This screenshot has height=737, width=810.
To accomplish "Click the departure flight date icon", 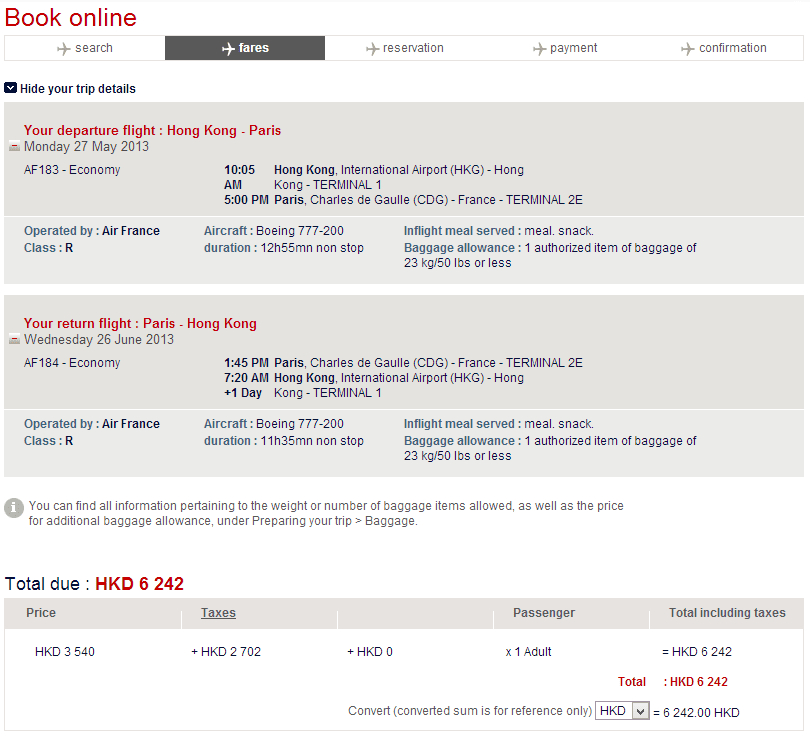I will [x=14, y=147].
